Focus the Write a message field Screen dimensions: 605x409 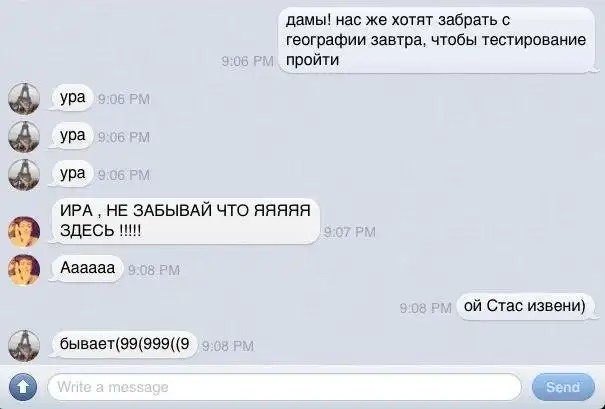284,387
